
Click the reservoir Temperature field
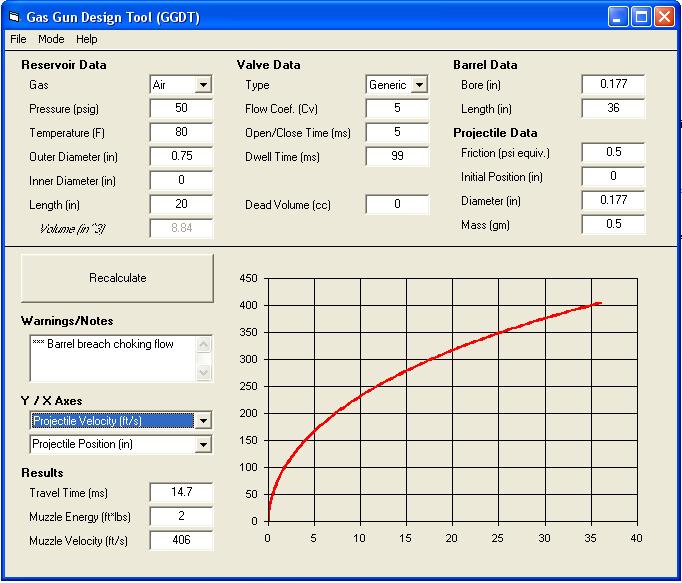[181, 132]
